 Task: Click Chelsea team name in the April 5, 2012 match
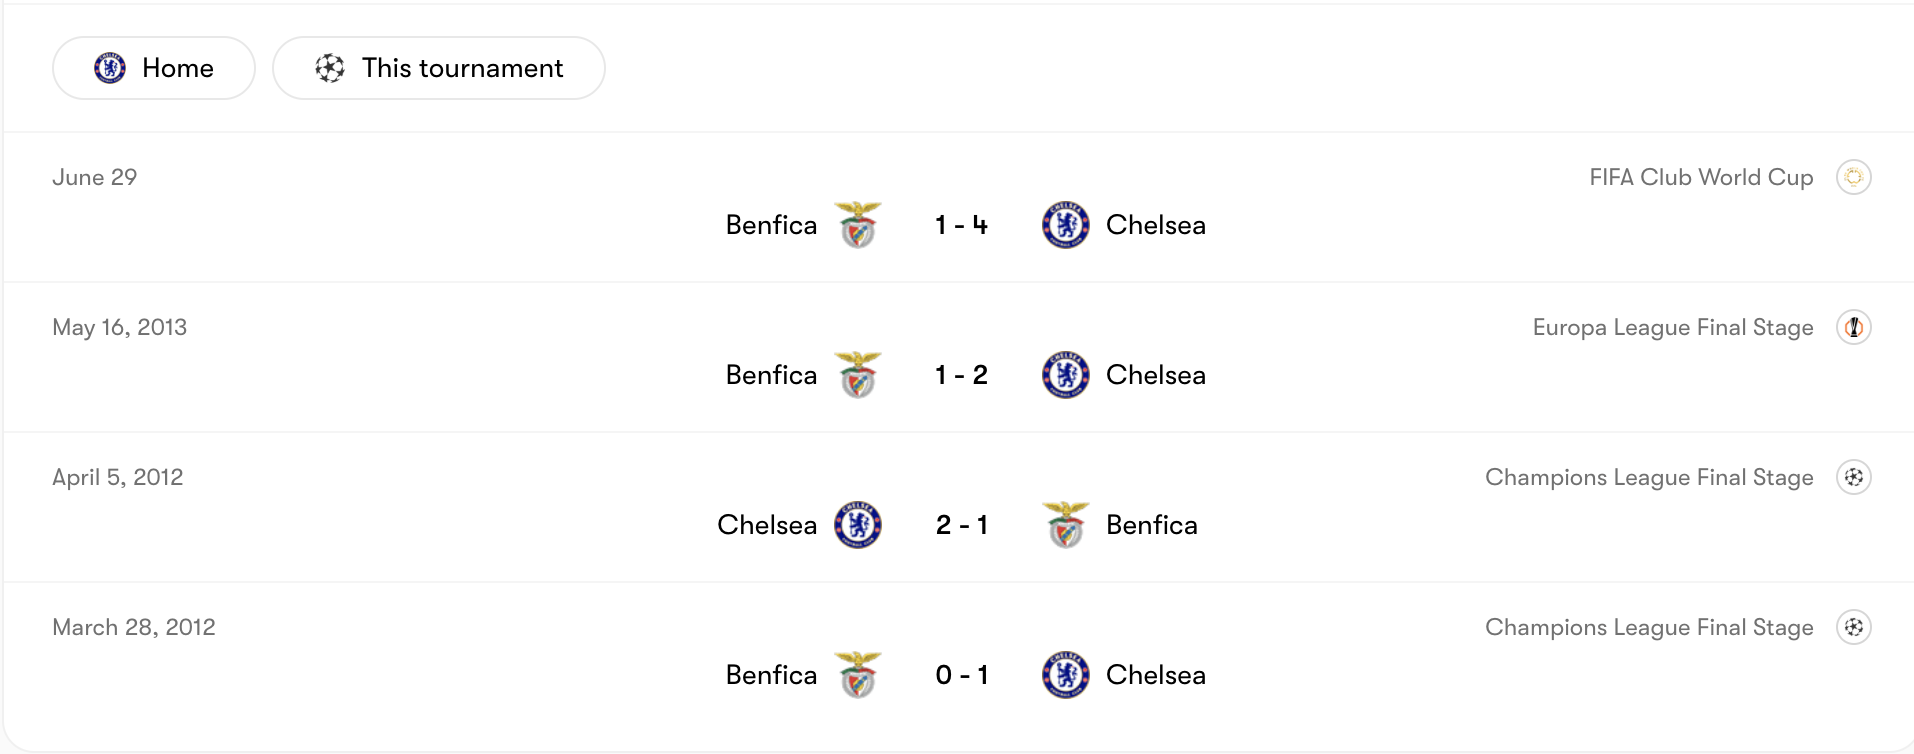pyautogui.click(x=767, y=525)
